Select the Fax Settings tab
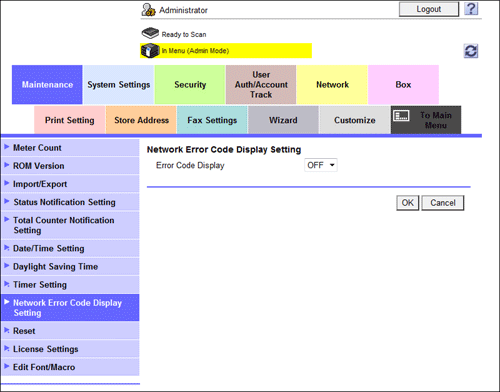Image resolution: width=500 pixels, height=392 pixels. [212, 120]
